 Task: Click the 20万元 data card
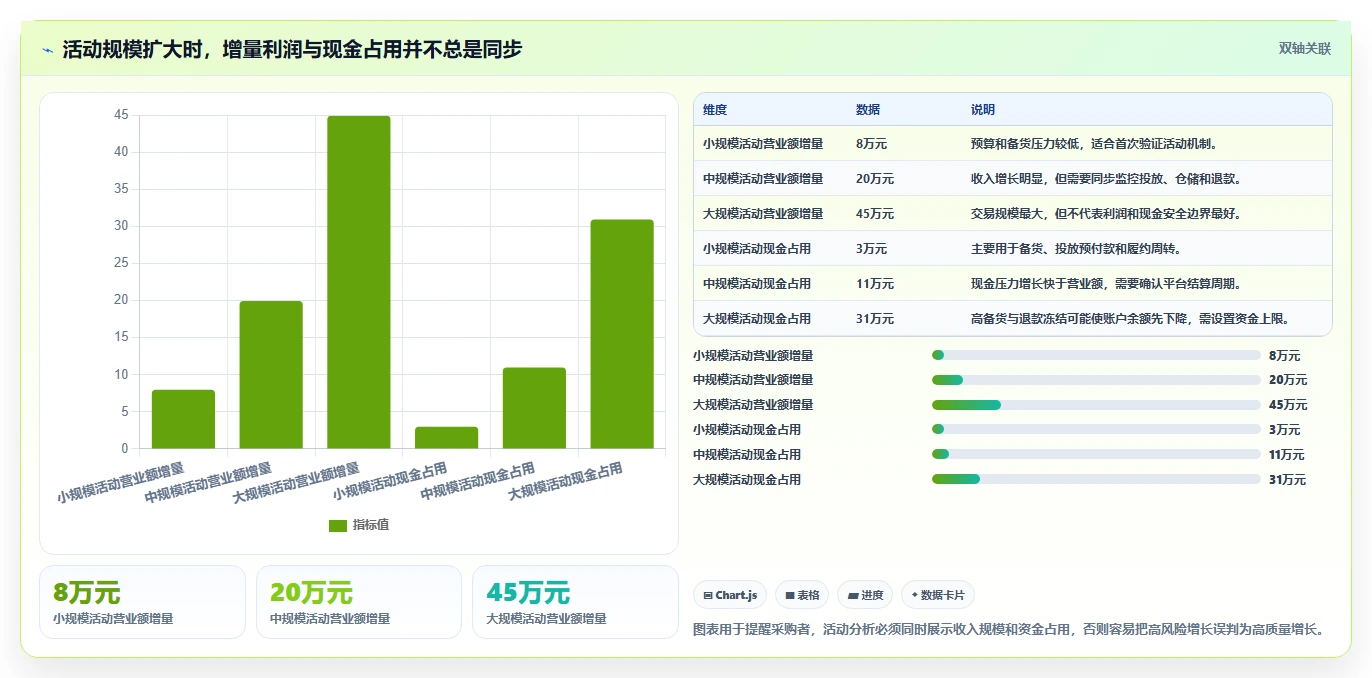tap(359, 602)
